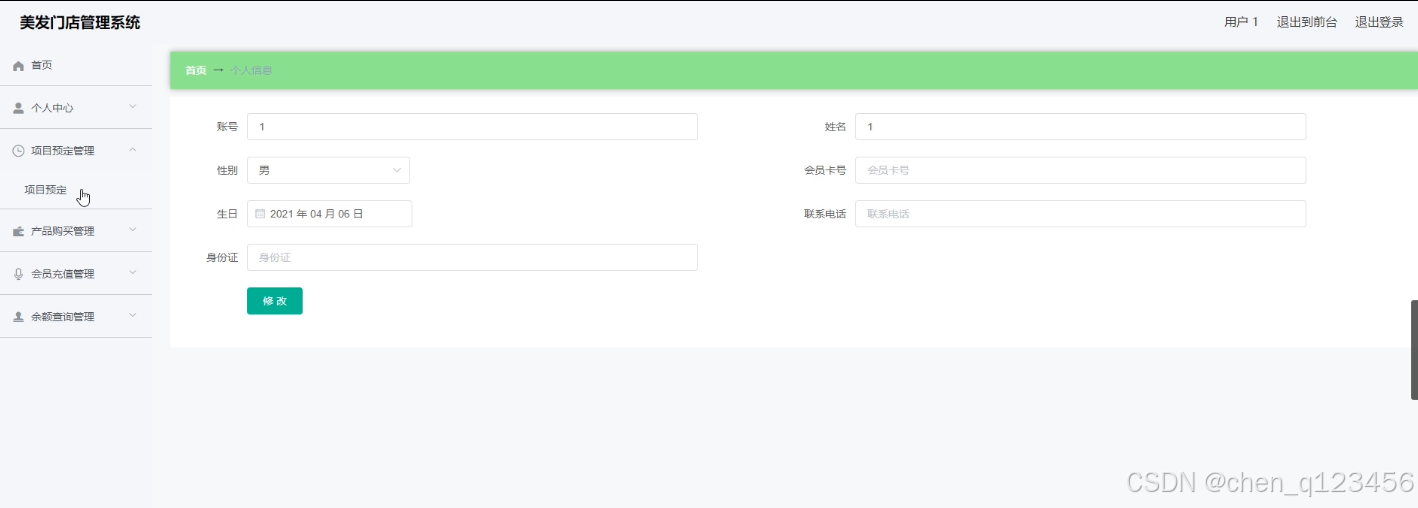Open the 首页 sidebar menu item
This screenshot has width=1418, height=508.
click(x=76, y=65)
